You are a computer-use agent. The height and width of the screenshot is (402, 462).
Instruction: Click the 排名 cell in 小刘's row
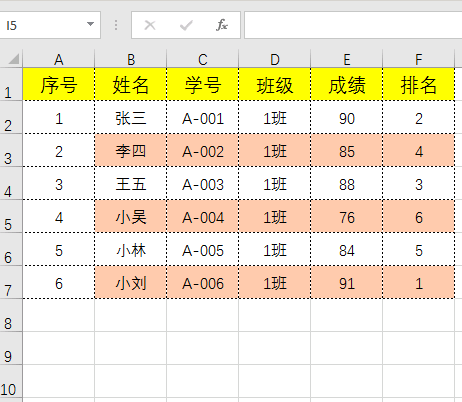point(419,282)
